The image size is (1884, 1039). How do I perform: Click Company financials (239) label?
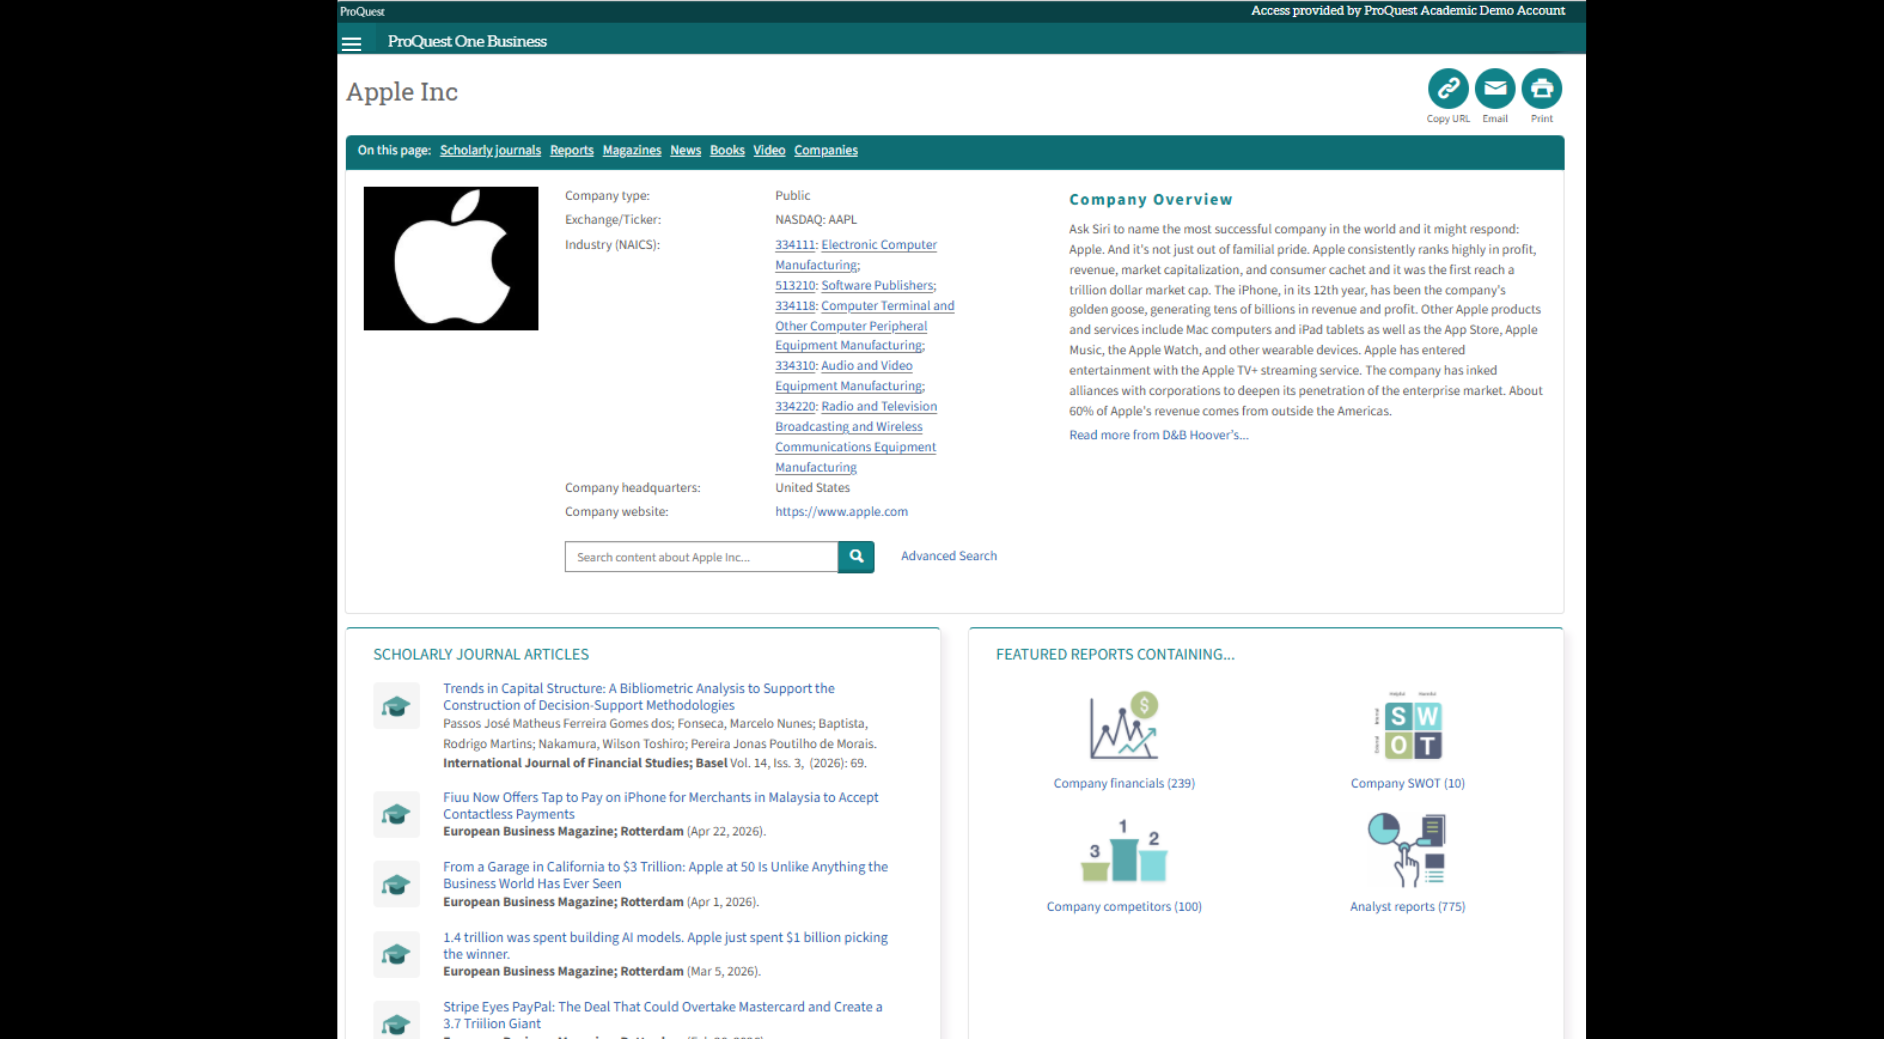pos(1124,783)
